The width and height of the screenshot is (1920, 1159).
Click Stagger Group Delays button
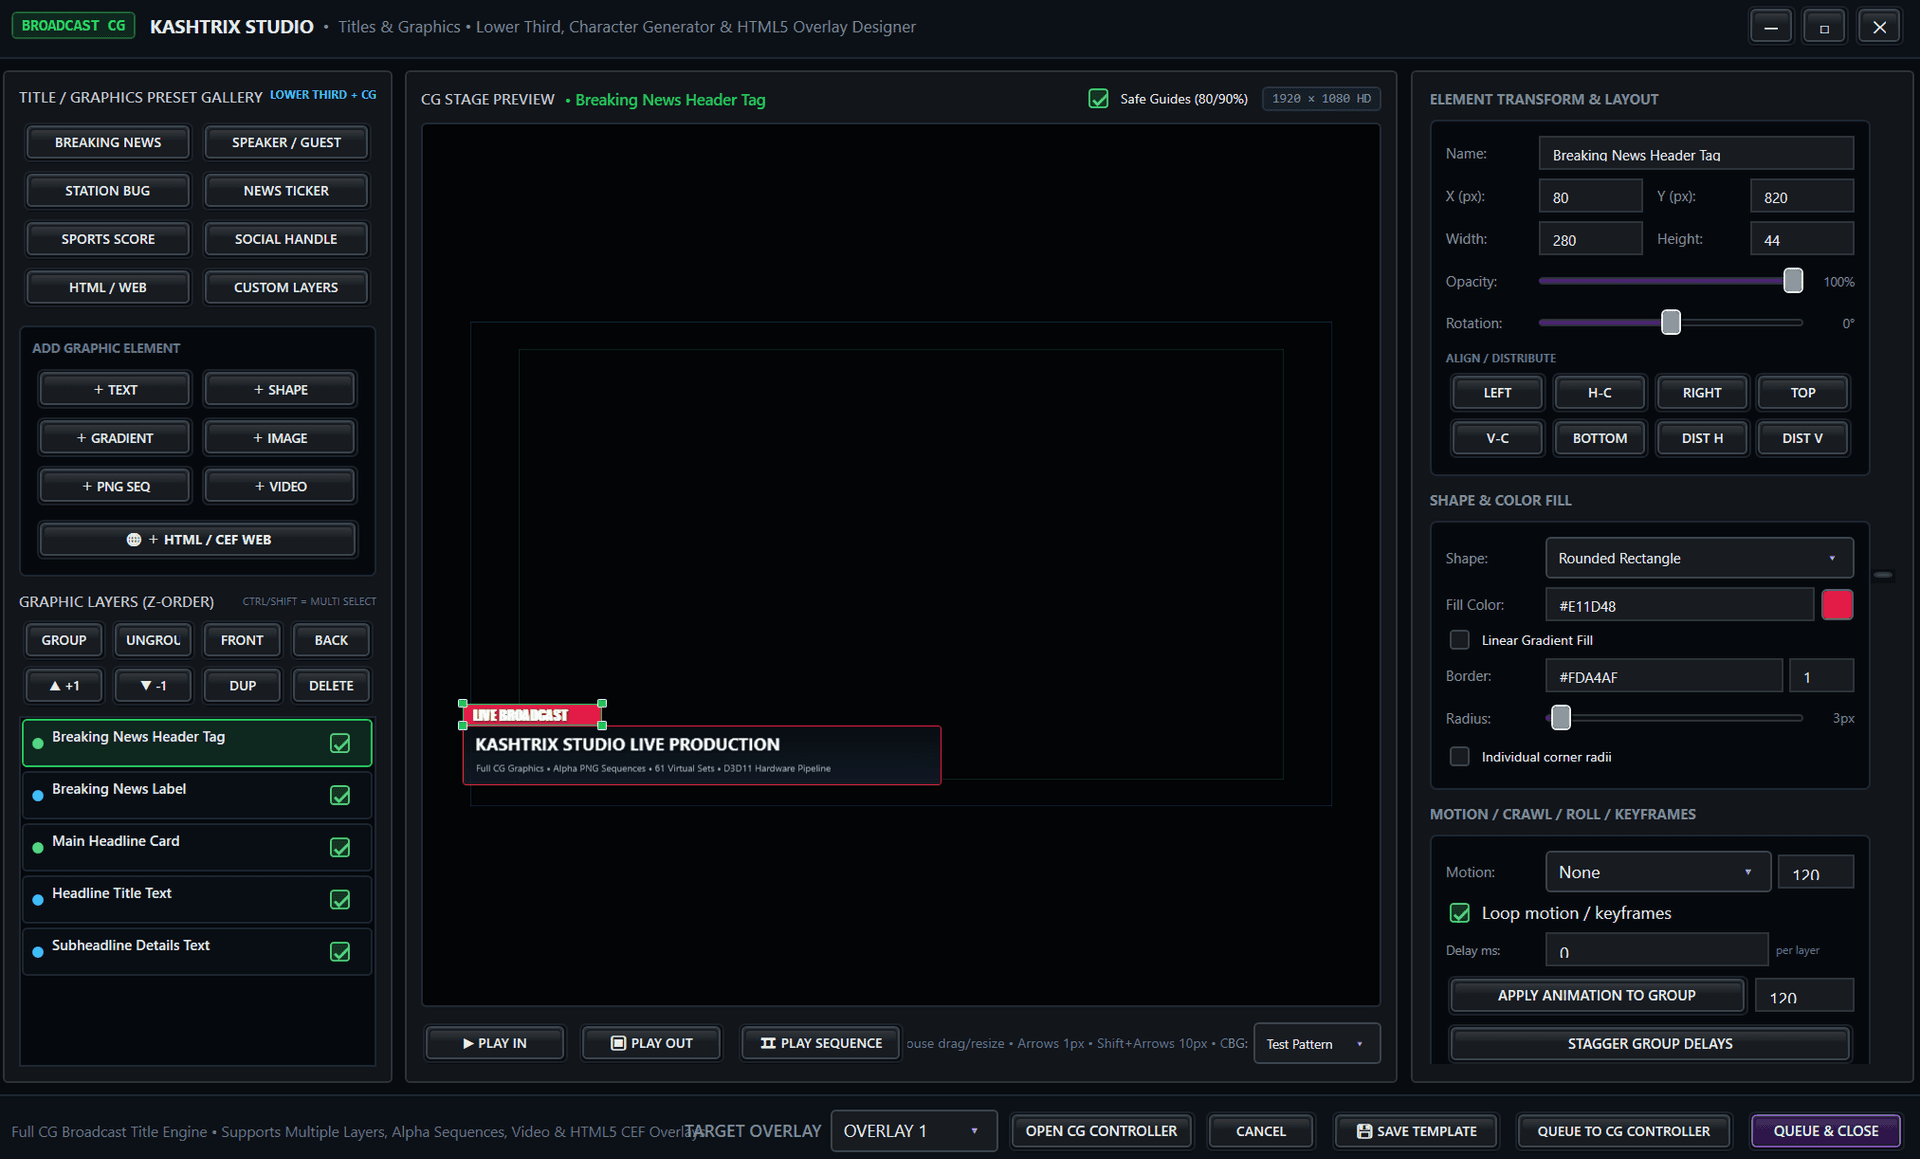click(1649, 1043)
